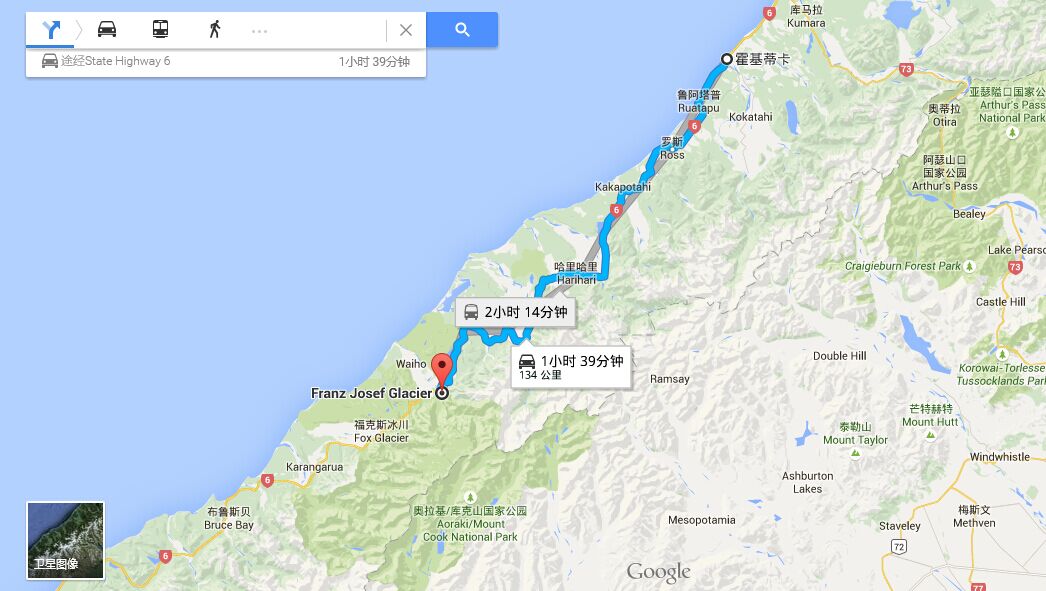Click the Craigieburn Forest Park marker
The width and height of the screenshot is (1046, 591).
point(969,266)
